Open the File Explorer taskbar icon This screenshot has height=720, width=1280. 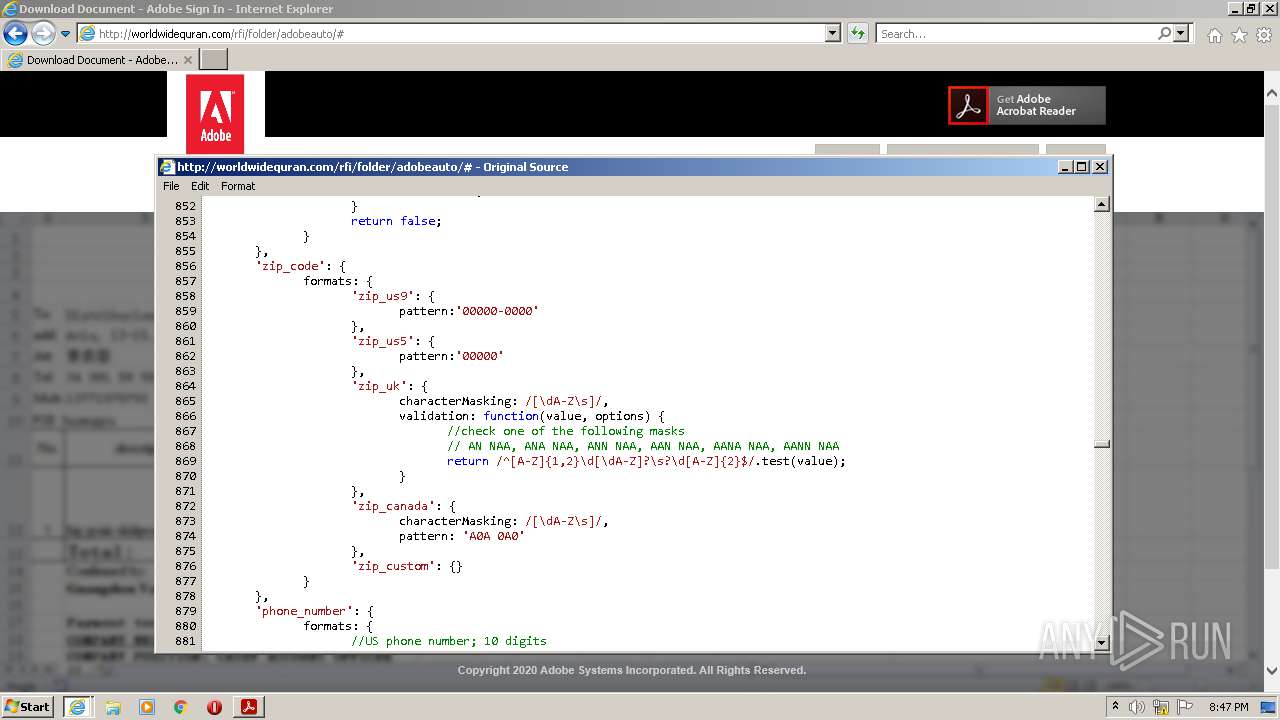click(x=113, y=707)
